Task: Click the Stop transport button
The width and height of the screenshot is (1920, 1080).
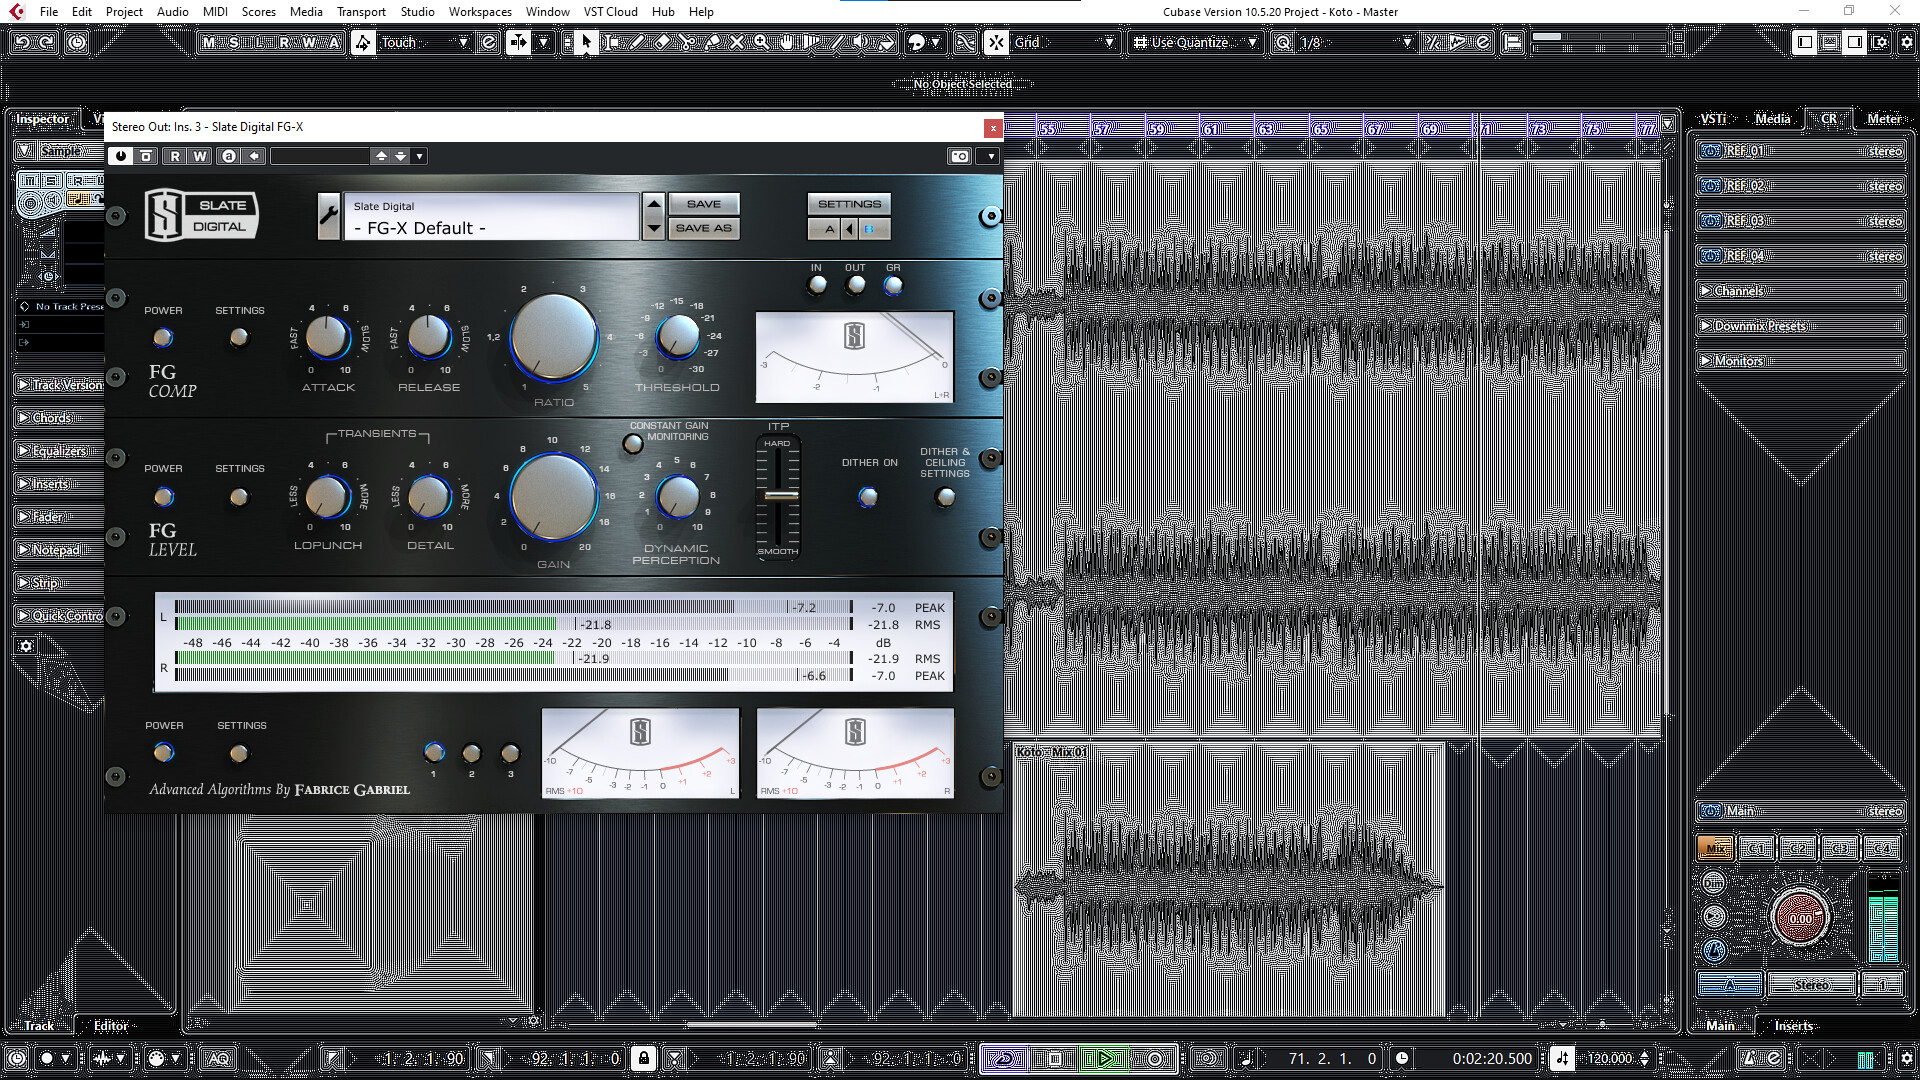Action: (x=1055, y=1058)
